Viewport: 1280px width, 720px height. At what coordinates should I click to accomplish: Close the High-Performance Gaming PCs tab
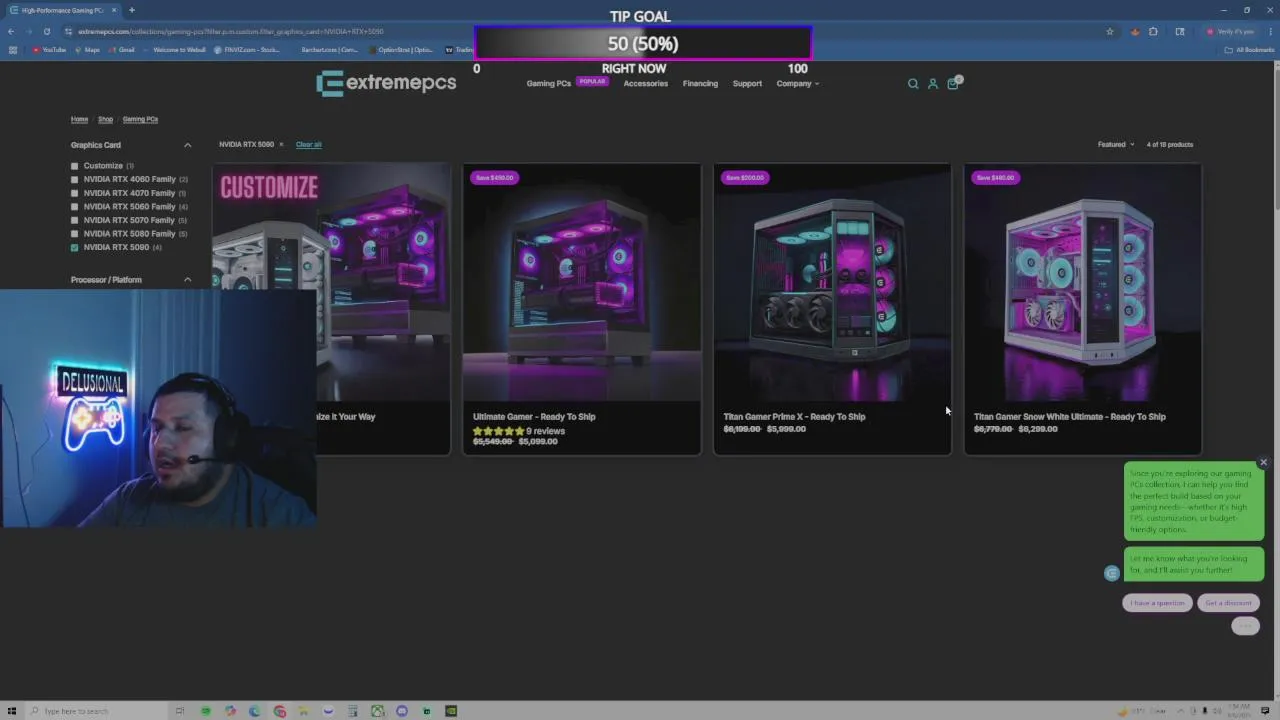114,10
